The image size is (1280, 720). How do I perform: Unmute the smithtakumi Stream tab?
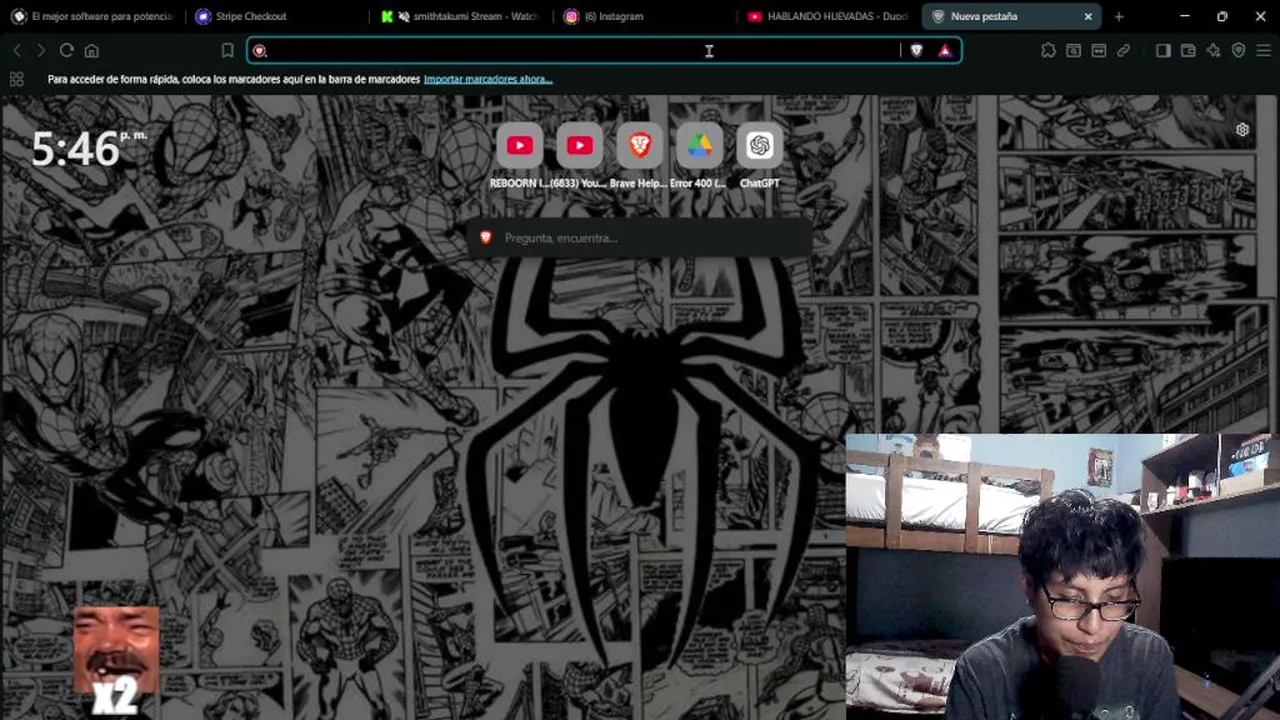coord(404,17)
